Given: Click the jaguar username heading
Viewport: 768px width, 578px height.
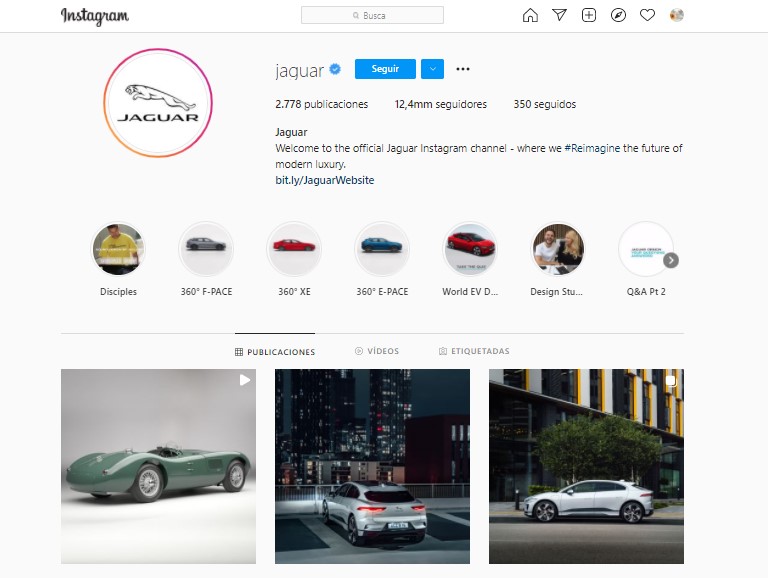Looking at the screenshot, I should (x=299, y=70).
